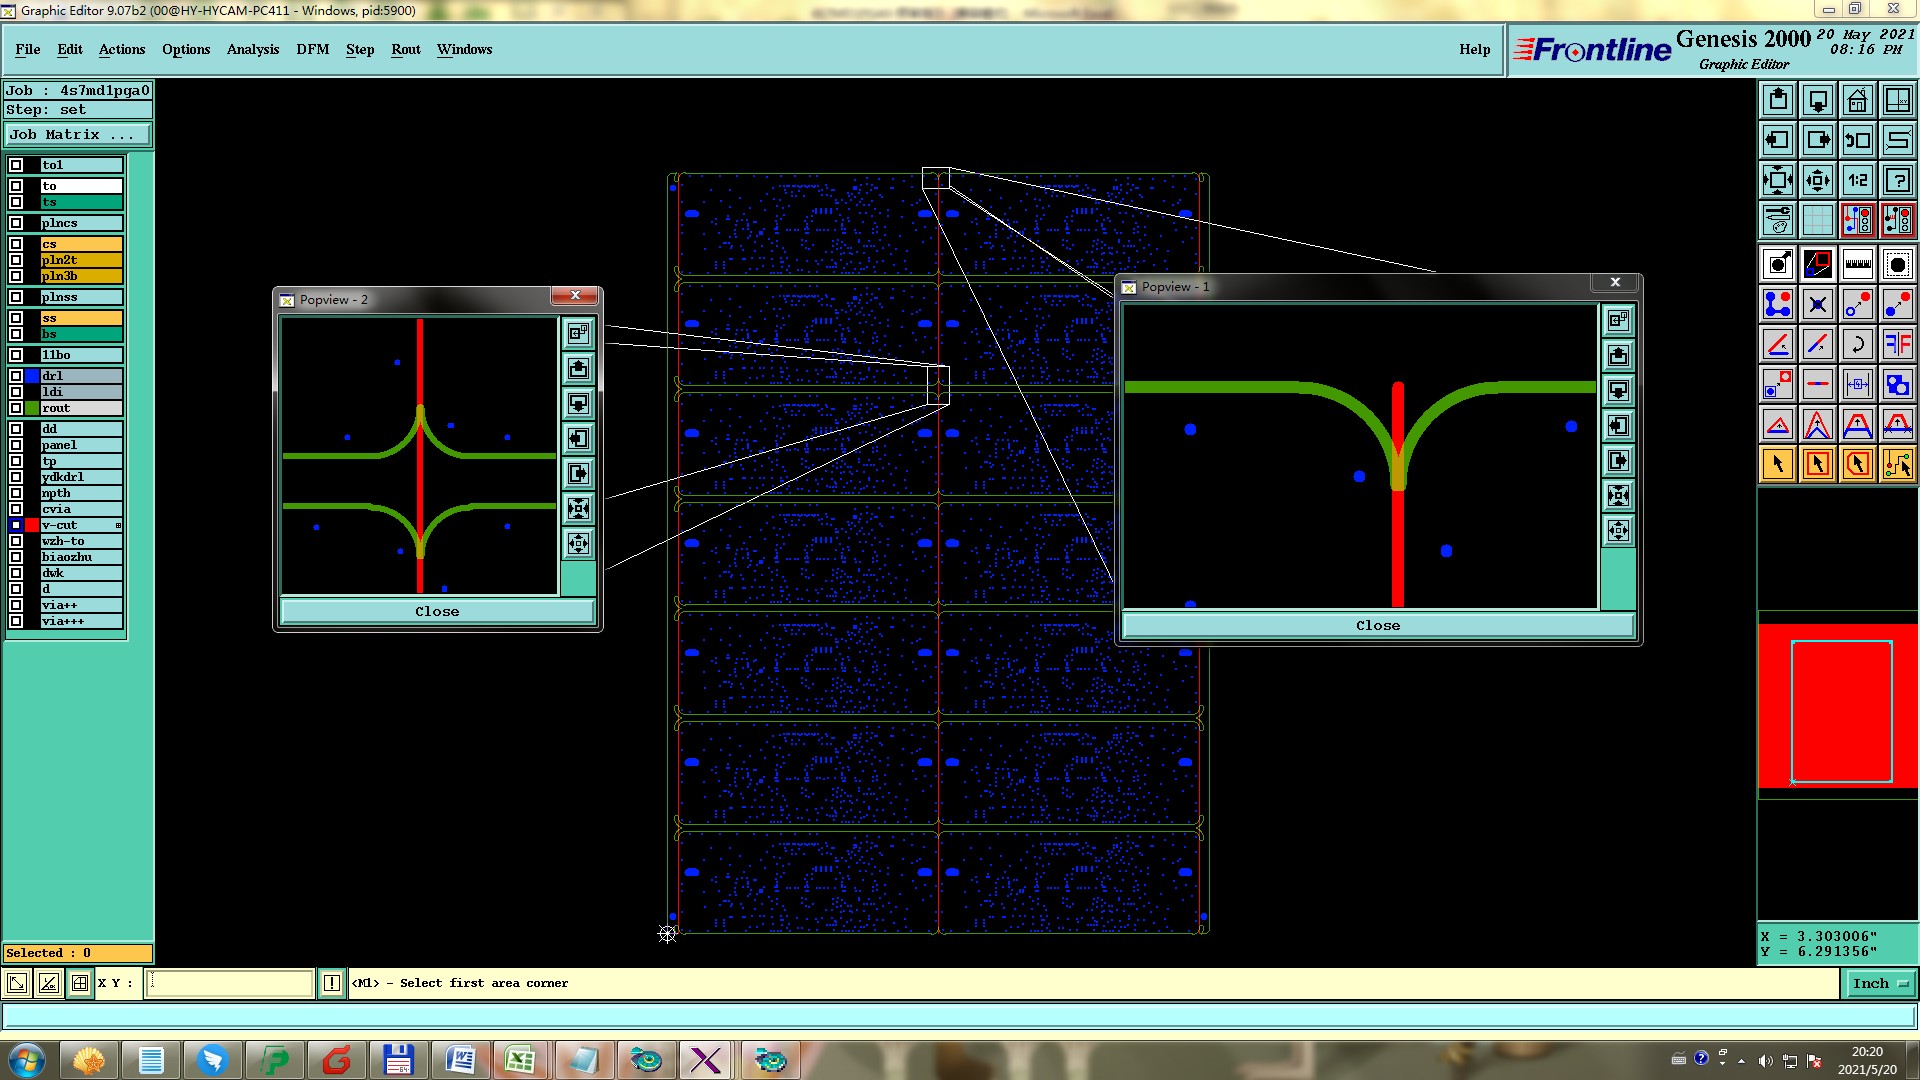Select the net selection arrow tool
Screen dimensions: 1920x1080
point(1897,464)
